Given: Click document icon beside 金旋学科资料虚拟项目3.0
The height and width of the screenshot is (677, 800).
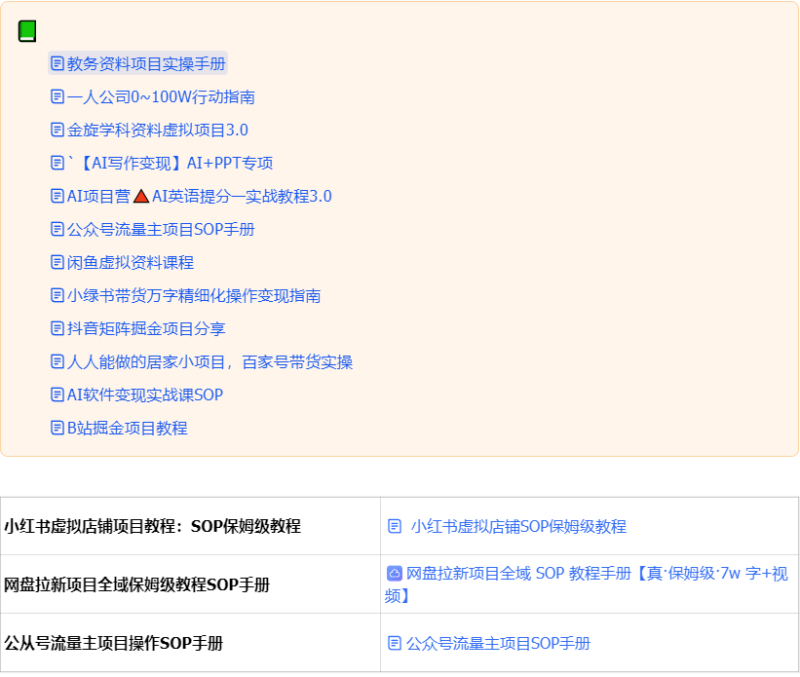Looking at the screenshot, I should click(x=57, y=130).
